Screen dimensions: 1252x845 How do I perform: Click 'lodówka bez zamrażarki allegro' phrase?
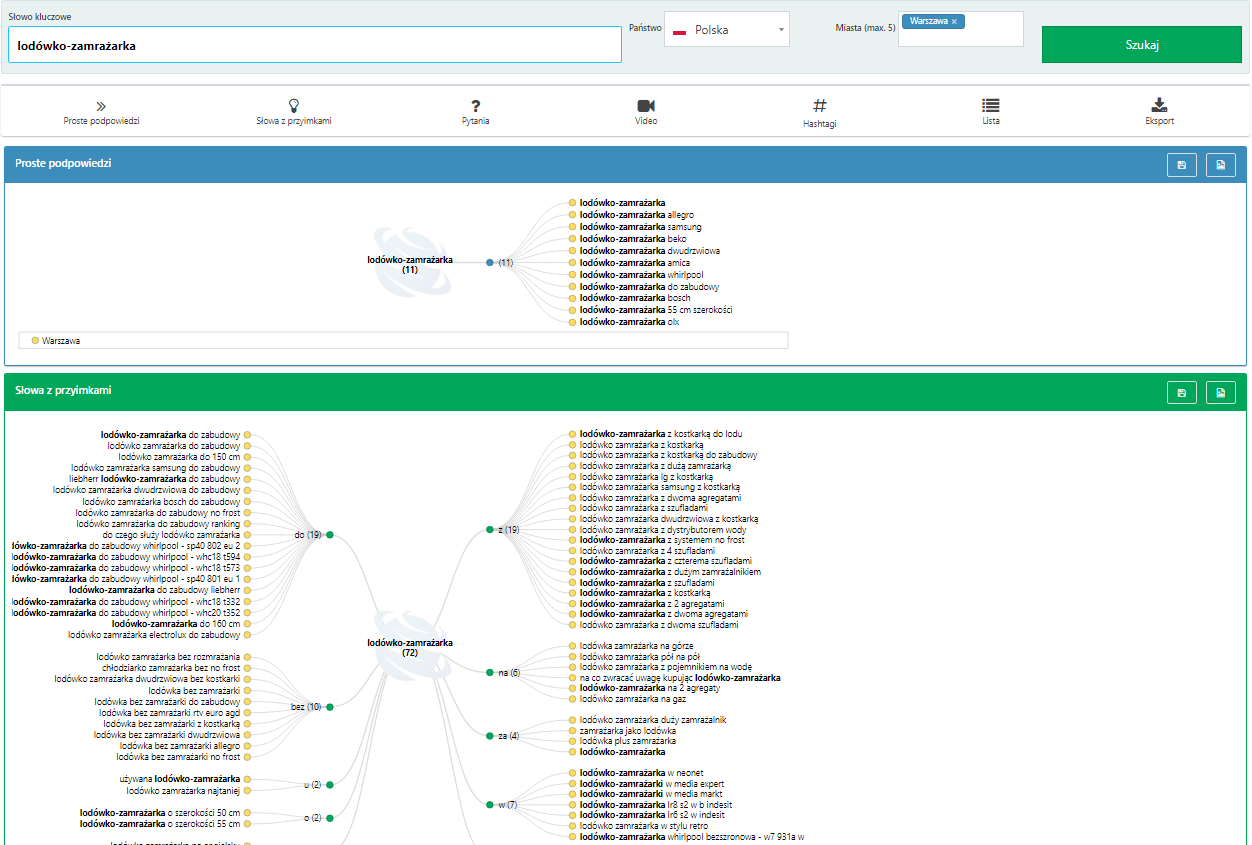click(x=180, y=746)
